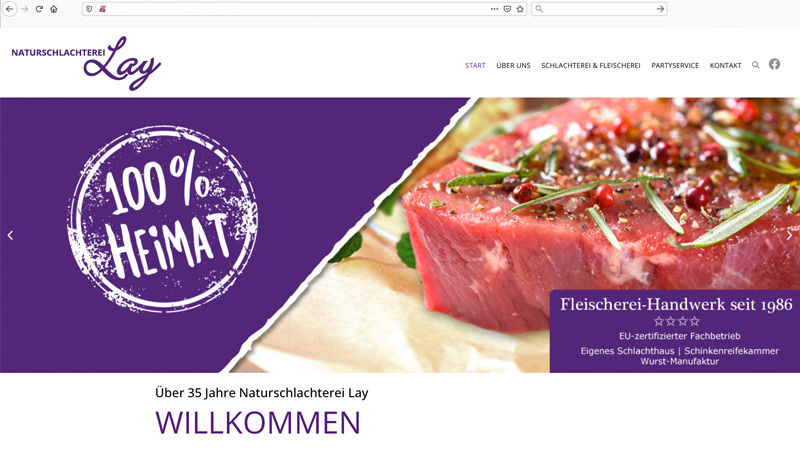Show previous slide with left chevron

10,235
